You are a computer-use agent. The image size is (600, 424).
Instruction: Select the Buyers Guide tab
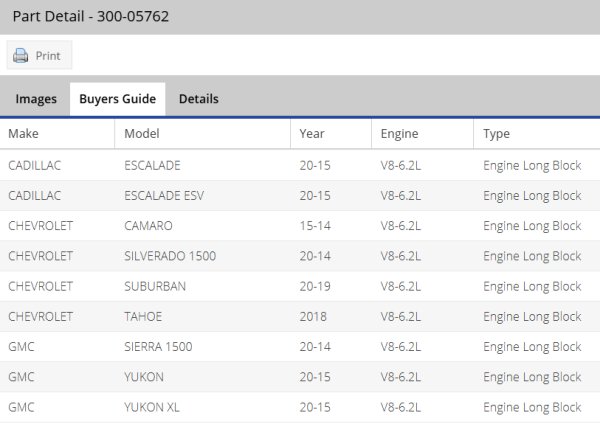point(117,99)
